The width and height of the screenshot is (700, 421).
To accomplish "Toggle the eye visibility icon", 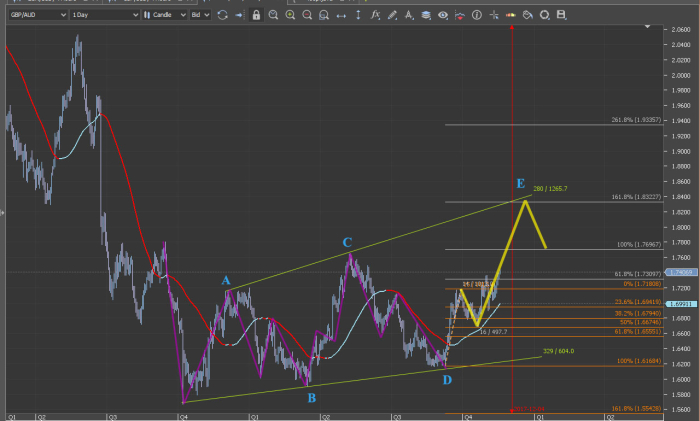I will [443, 15].
